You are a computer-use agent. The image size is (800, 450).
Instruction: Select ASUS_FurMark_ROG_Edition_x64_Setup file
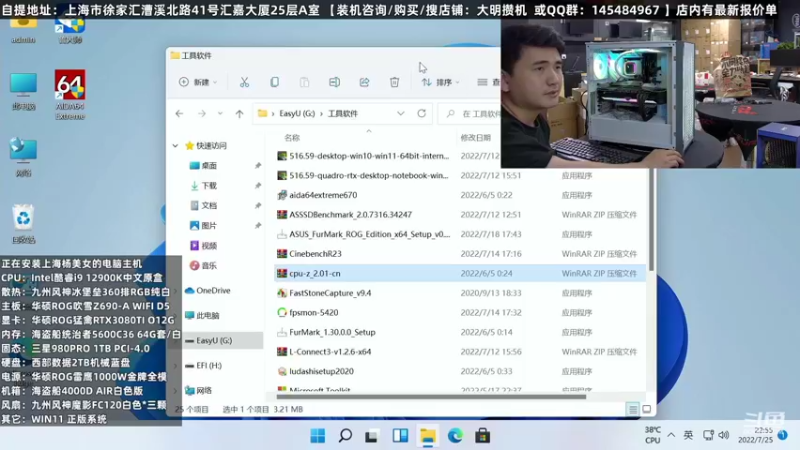(x=369, y=235)
